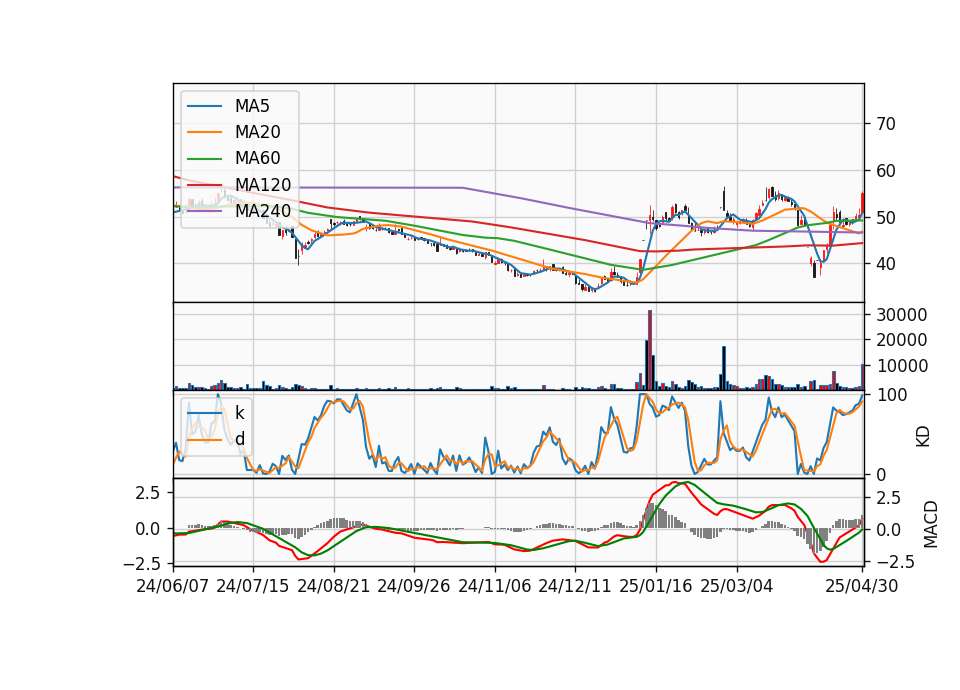Click the 24/06/07 date axis label
Screen dimensions: 960x690
click(x=173, y=586)
